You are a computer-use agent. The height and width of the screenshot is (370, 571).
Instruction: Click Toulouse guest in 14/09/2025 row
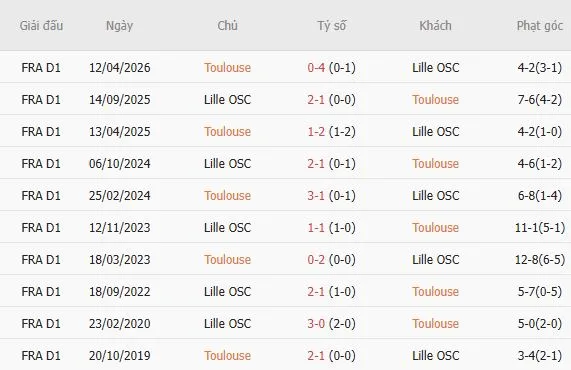(436, 100)
